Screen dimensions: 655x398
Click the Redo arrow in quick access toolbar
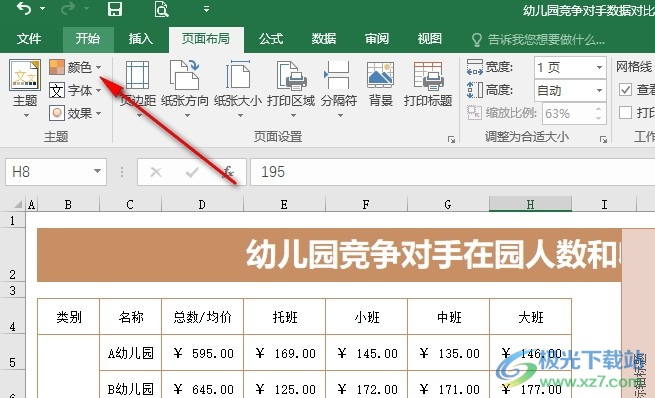[68, 8]
